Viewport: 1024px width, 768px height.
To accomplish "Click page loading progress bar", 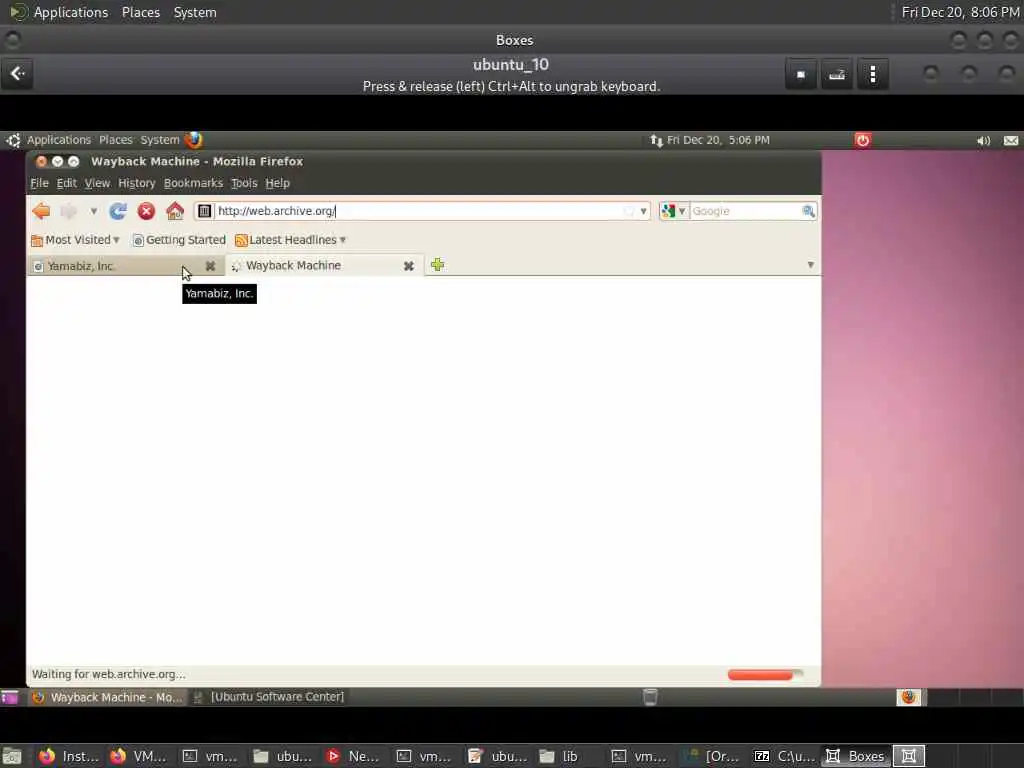I will [765, 675].
